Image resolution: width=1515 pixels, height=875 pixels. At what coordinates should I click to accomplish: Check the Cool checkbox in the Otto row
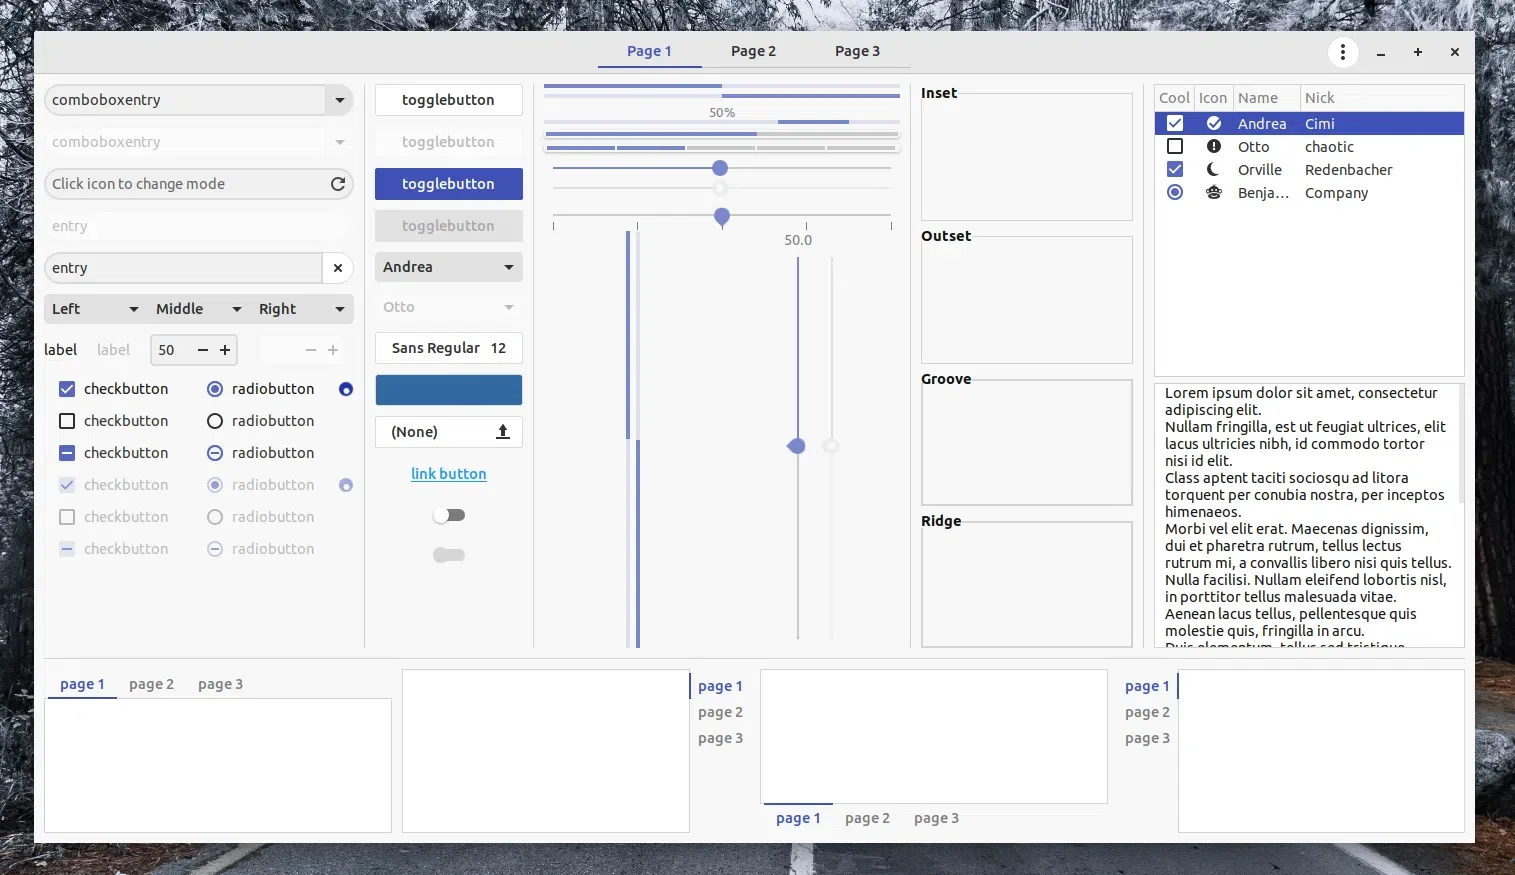point(1175,147)
